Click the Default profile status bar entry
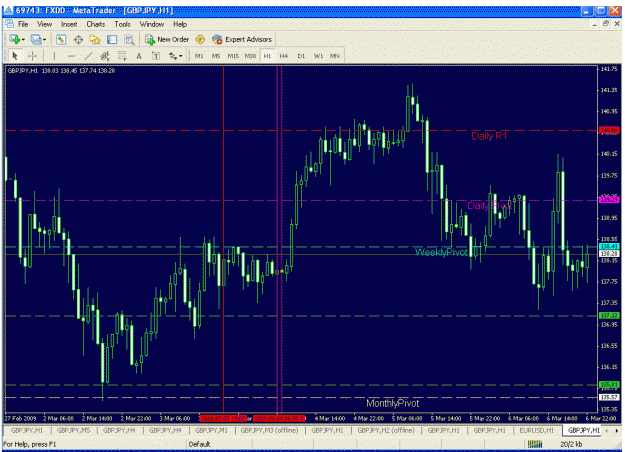Viewport: 625px width, 452px height. click(199, 444)
